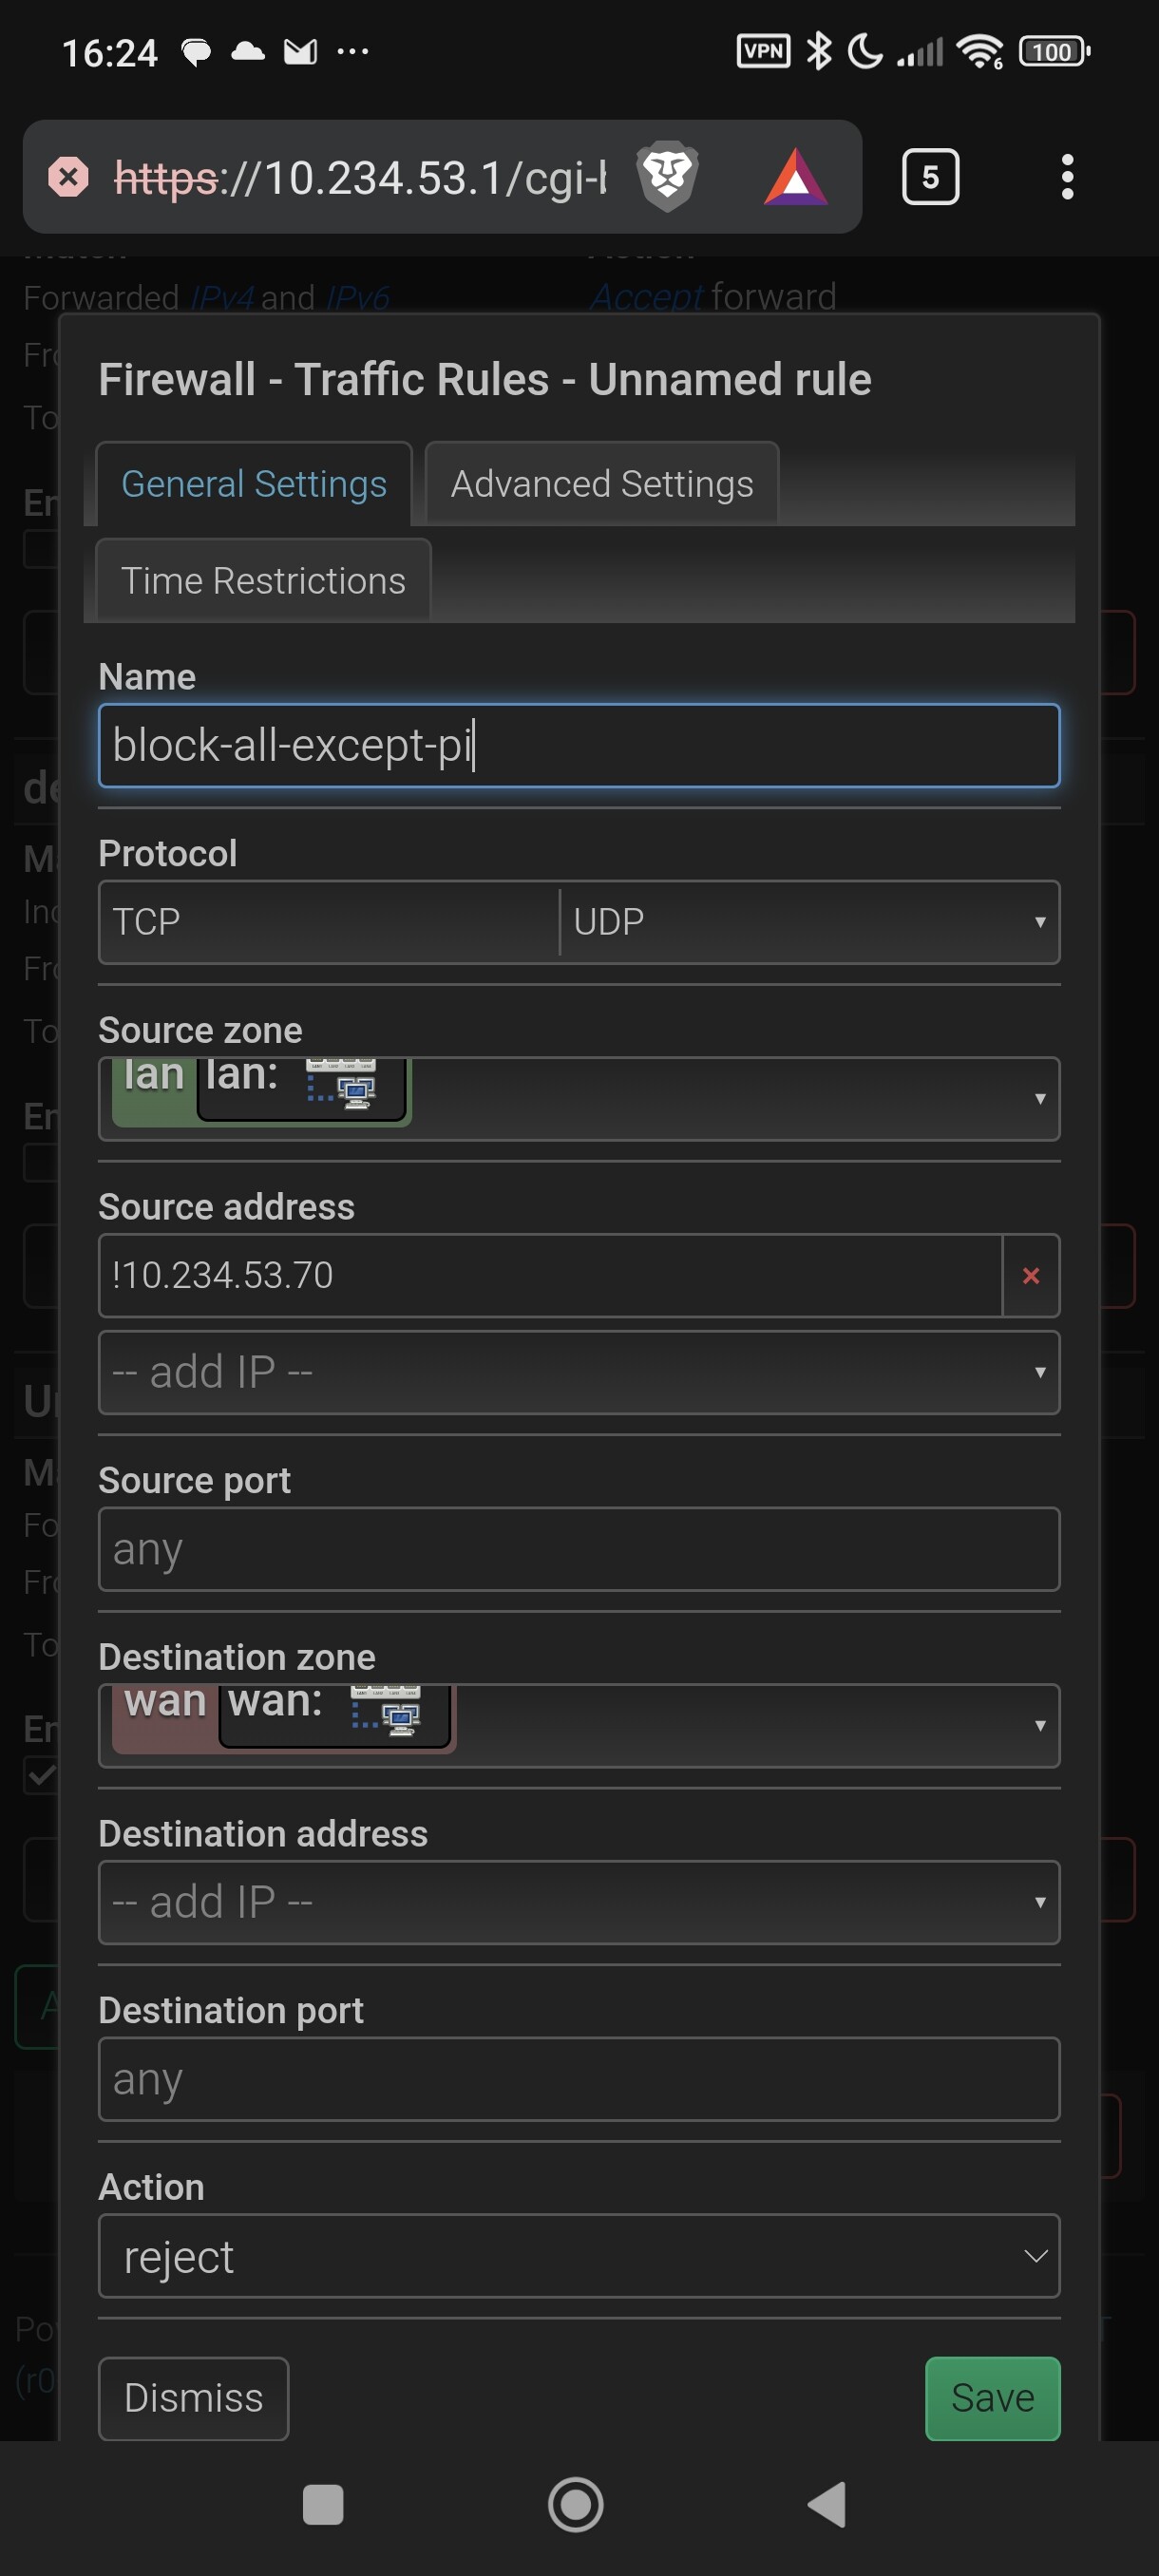Remove source address !10.234.53.70 with red X
This screenshot has height=2576, width=1159.
click(1030, 1275)
